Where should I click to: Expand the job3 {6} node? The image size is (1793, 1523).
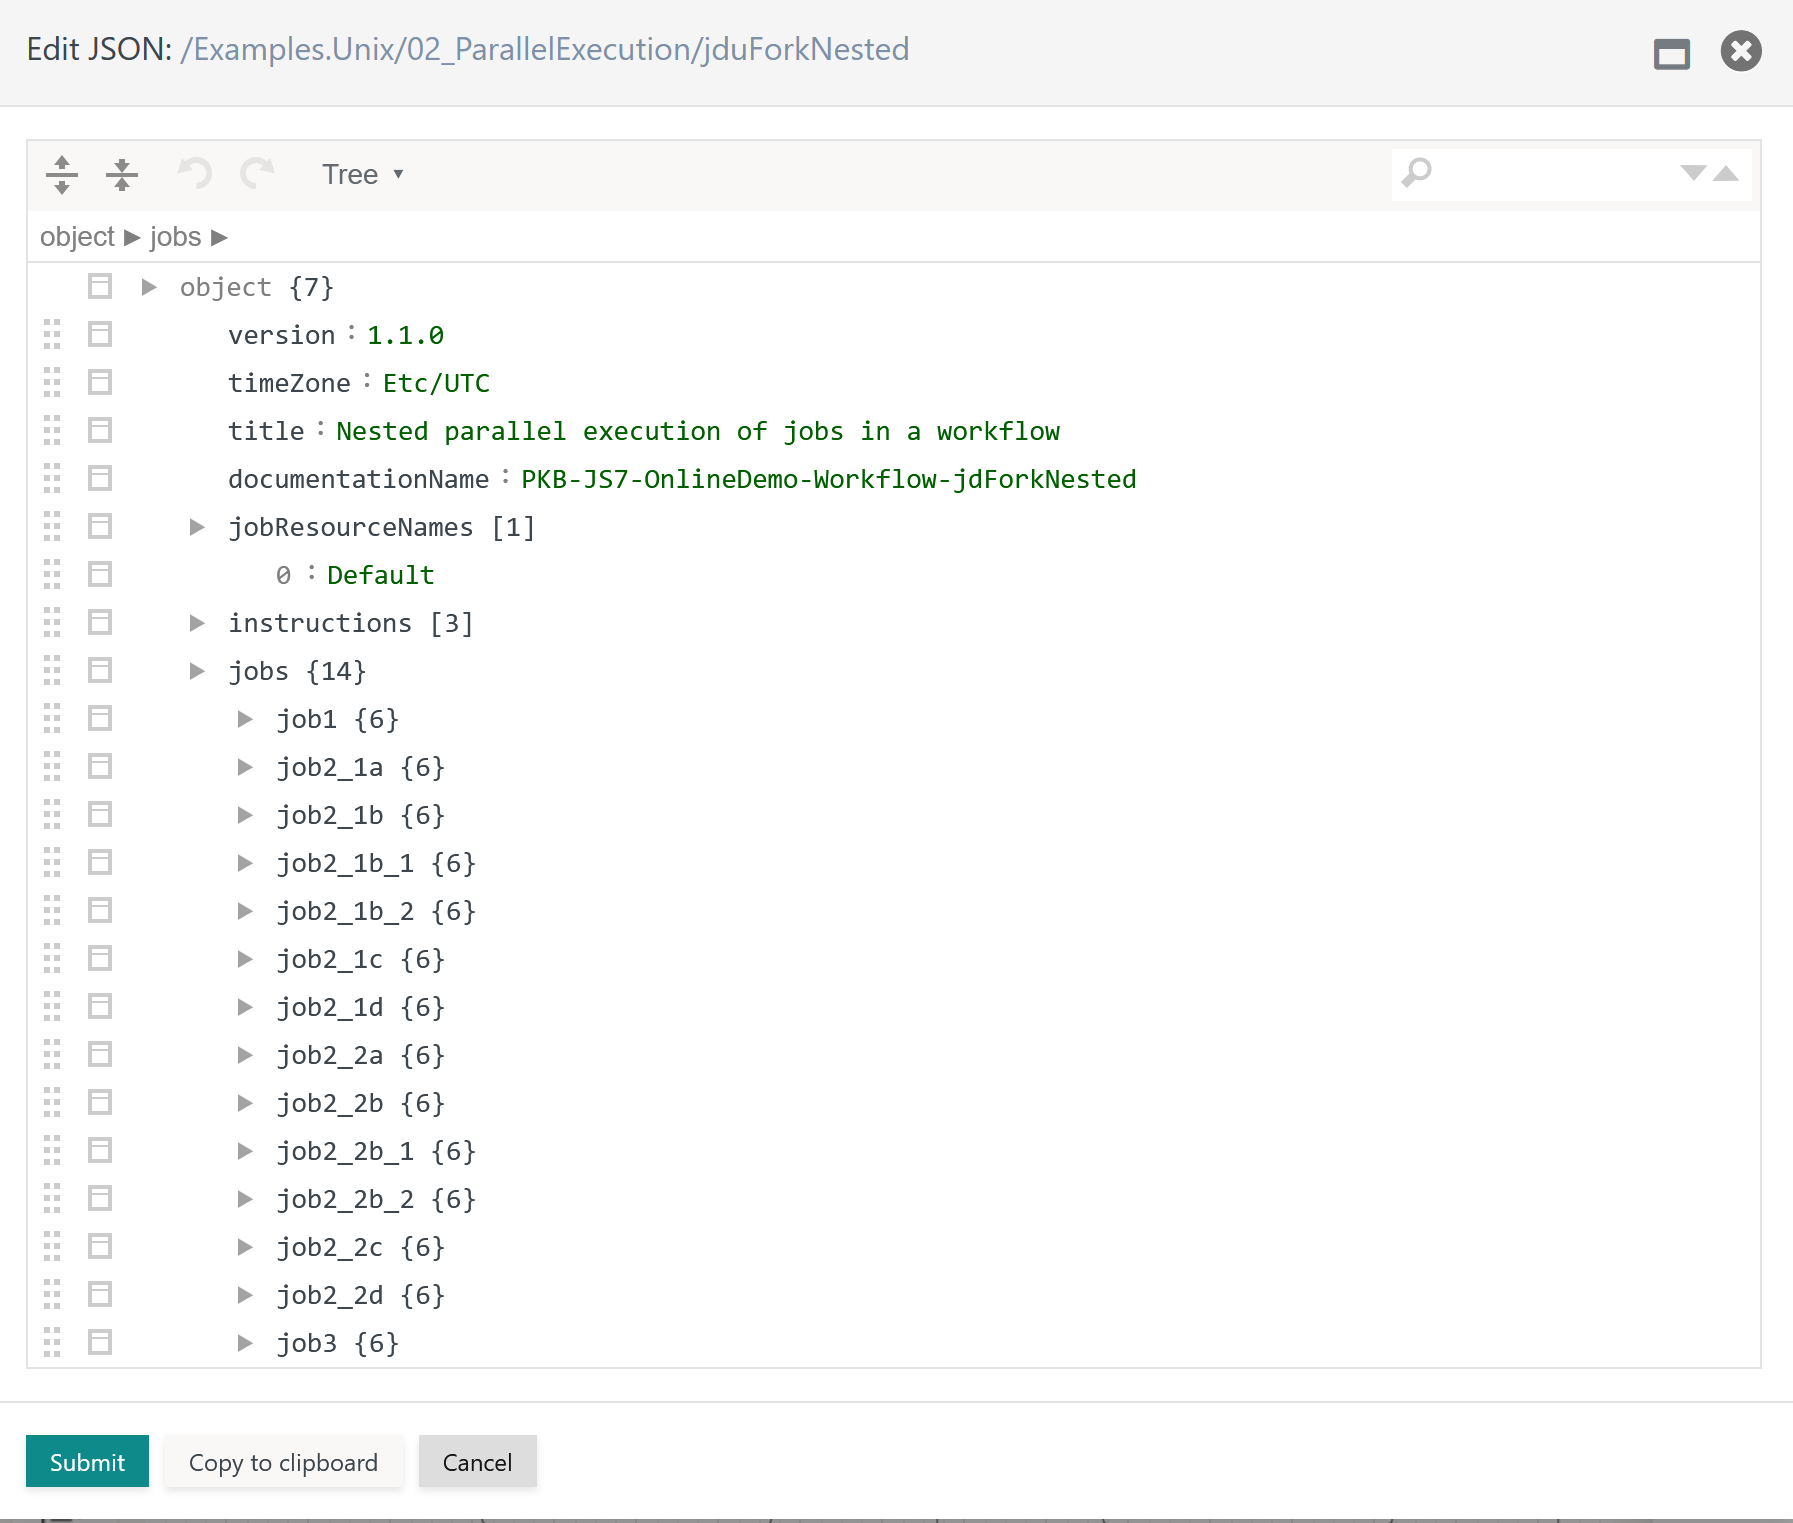point(245,1343)
